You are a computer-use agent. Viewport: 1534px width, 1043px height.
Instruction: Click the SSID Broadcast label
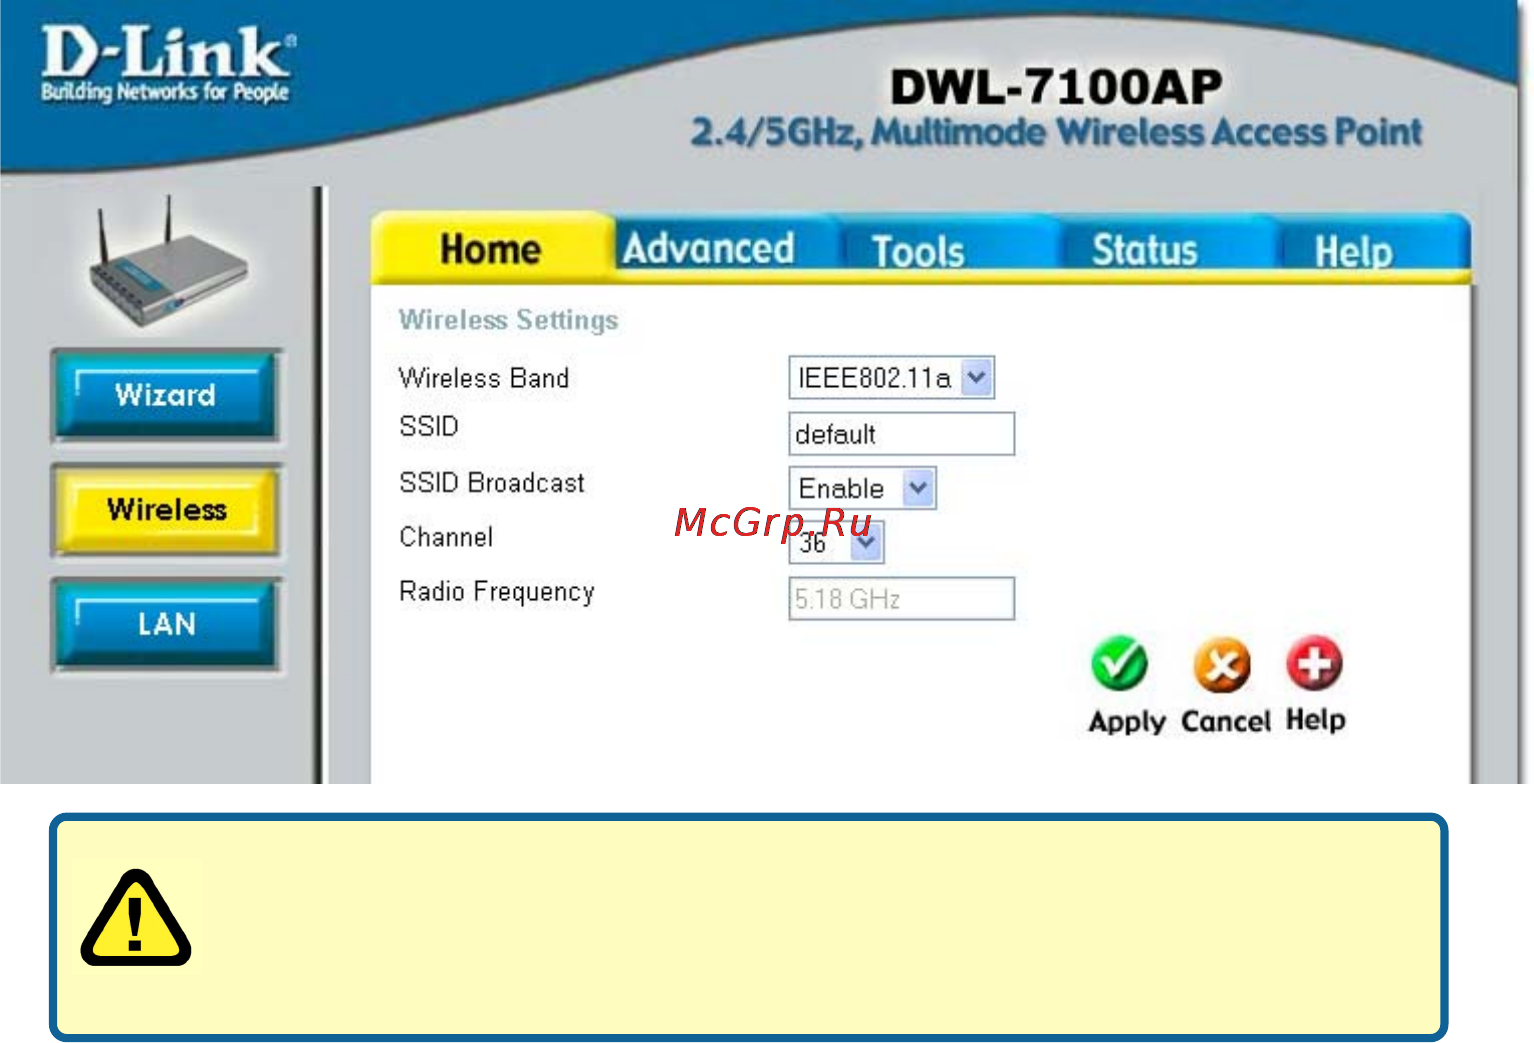[492, 483]
